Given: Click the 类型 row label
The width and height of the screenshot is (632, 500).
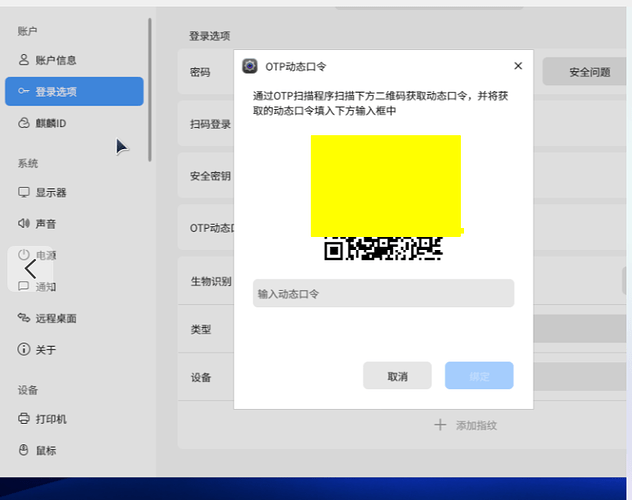Looking at the screenshot, I should coord(201,330).
